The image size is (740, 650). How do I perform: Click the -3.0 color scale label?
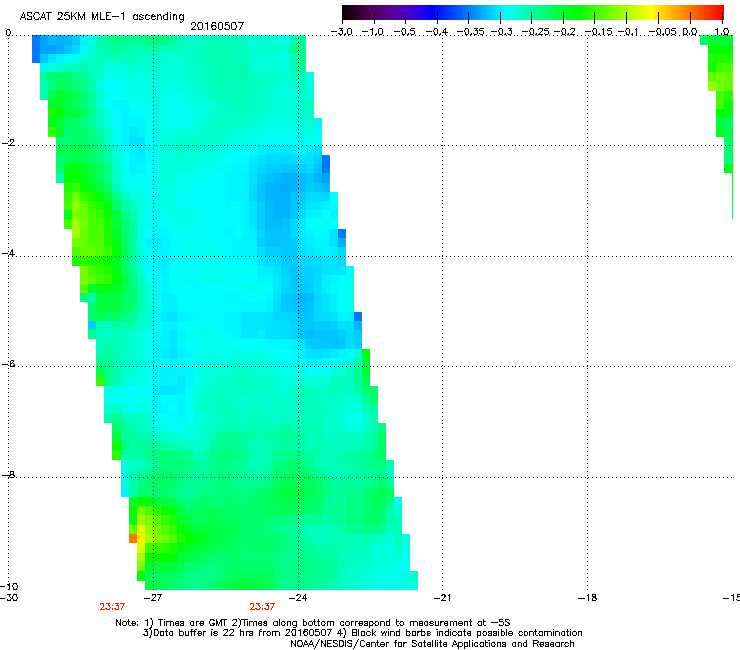click(x=342, y=32)
